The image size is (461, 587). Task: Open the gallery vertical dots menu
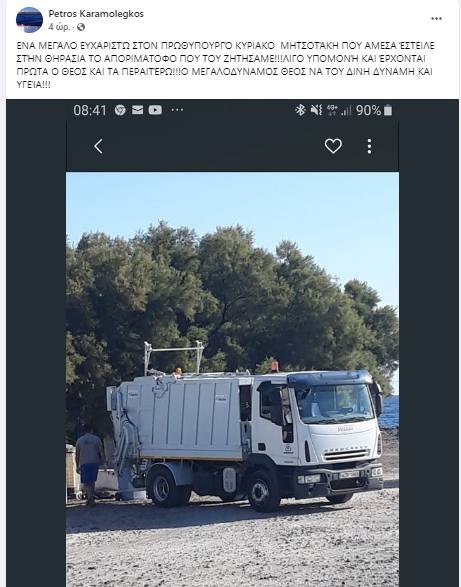pyautogui.click(x=369, y=146)
